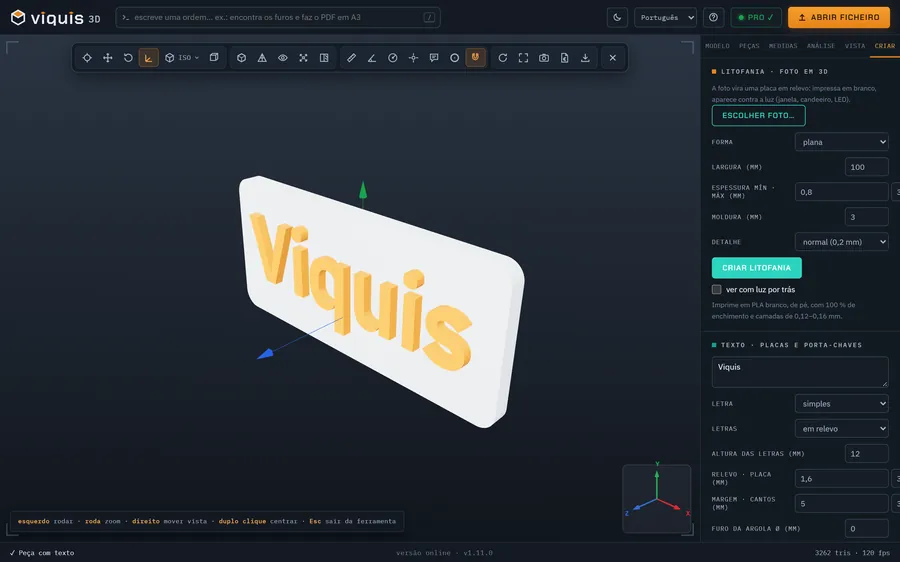
Task: Toggle dark mode moon button
Action: (617, 17)
